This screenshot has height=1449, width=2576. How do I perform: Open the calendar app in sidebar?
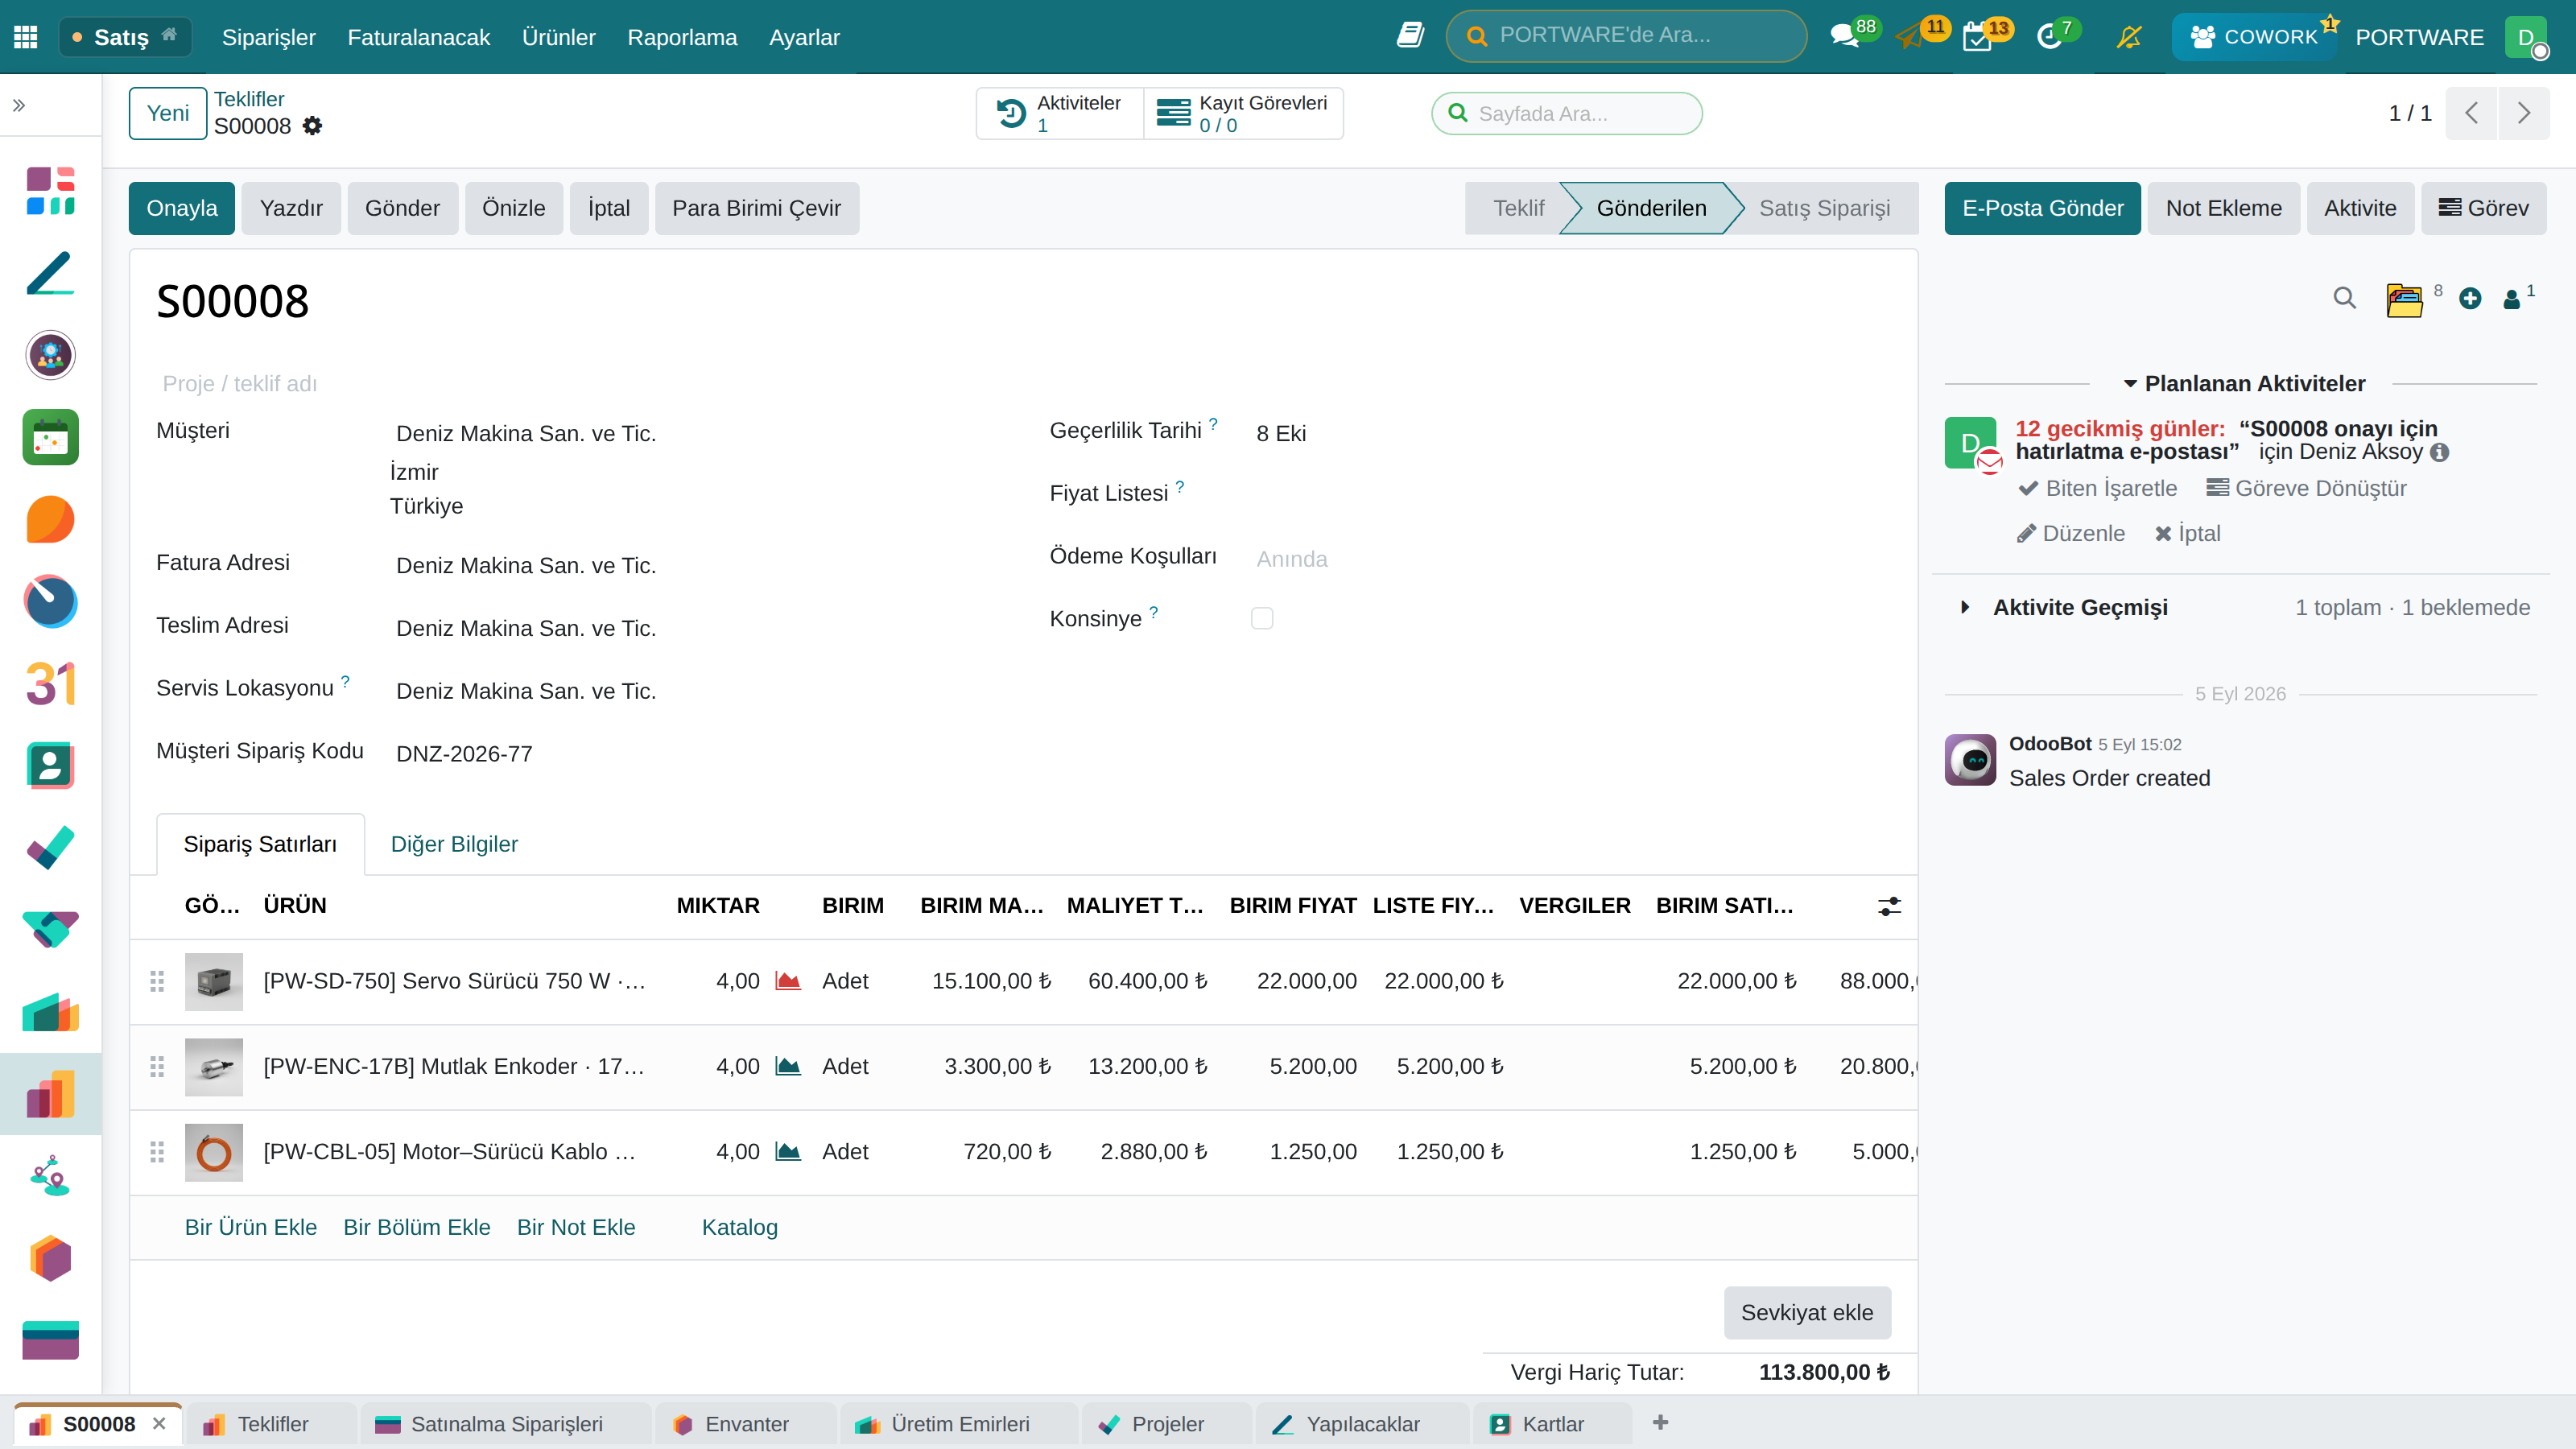coord(50,437)
